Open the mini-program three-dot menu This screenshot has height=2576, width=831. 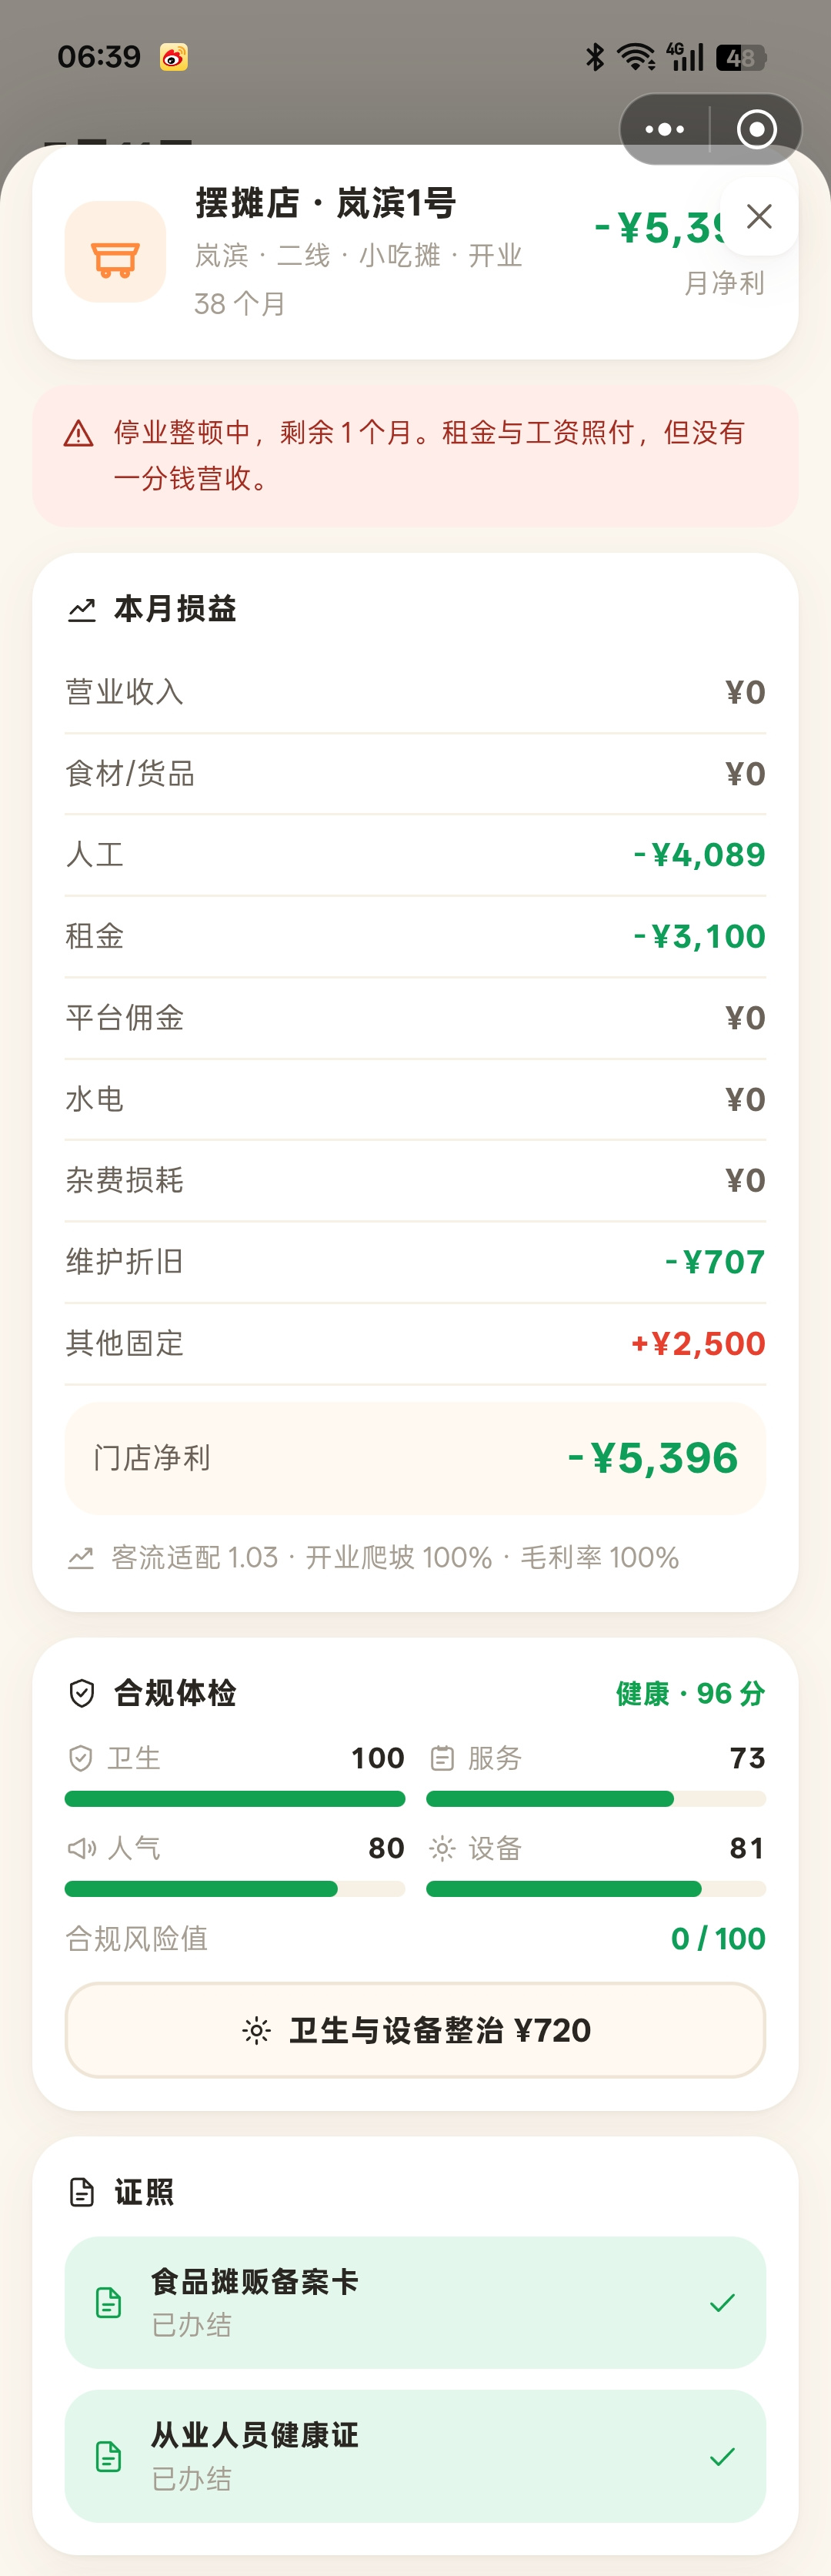click(x=665, y=129)
